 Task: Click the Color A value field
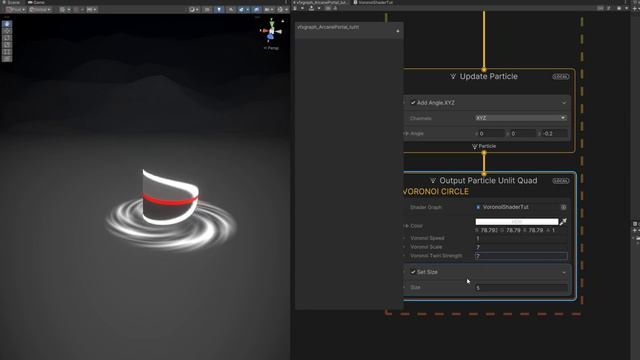point(559,231)
